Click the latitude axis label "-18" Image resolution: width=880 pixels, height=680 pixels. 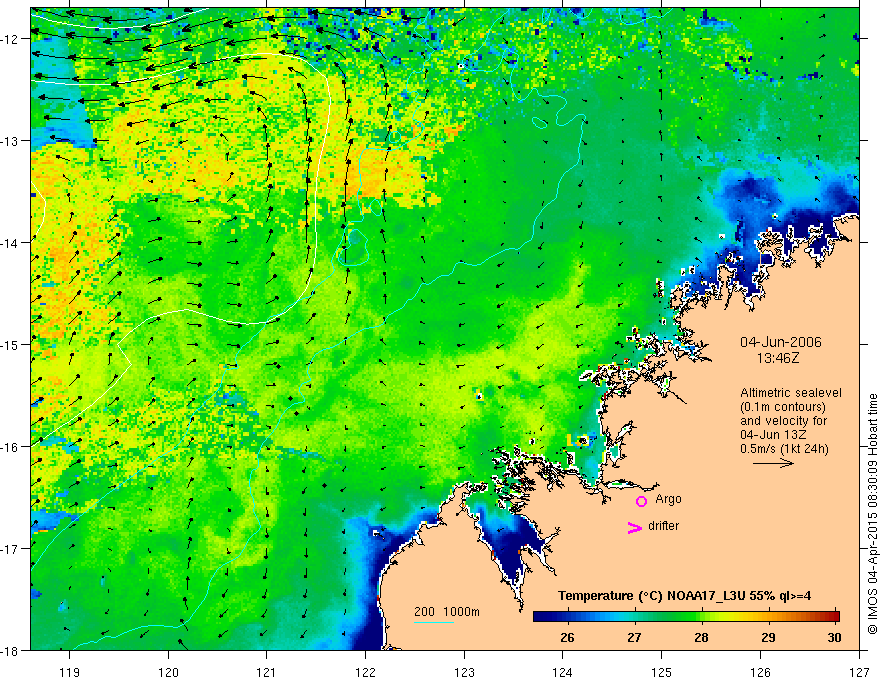pyautogui.click(x=11, y=650)
